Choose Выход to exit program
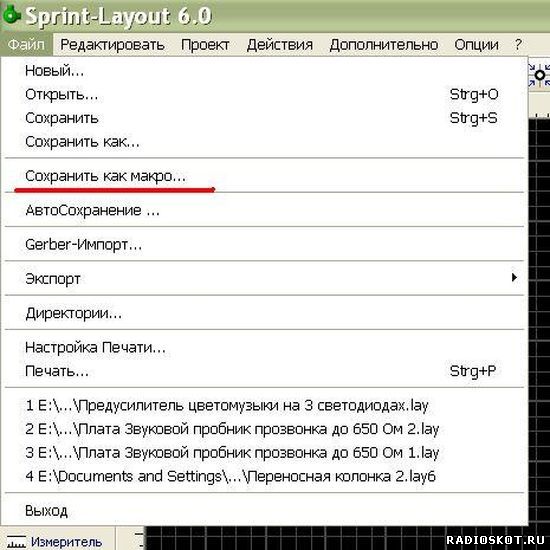 264,511
